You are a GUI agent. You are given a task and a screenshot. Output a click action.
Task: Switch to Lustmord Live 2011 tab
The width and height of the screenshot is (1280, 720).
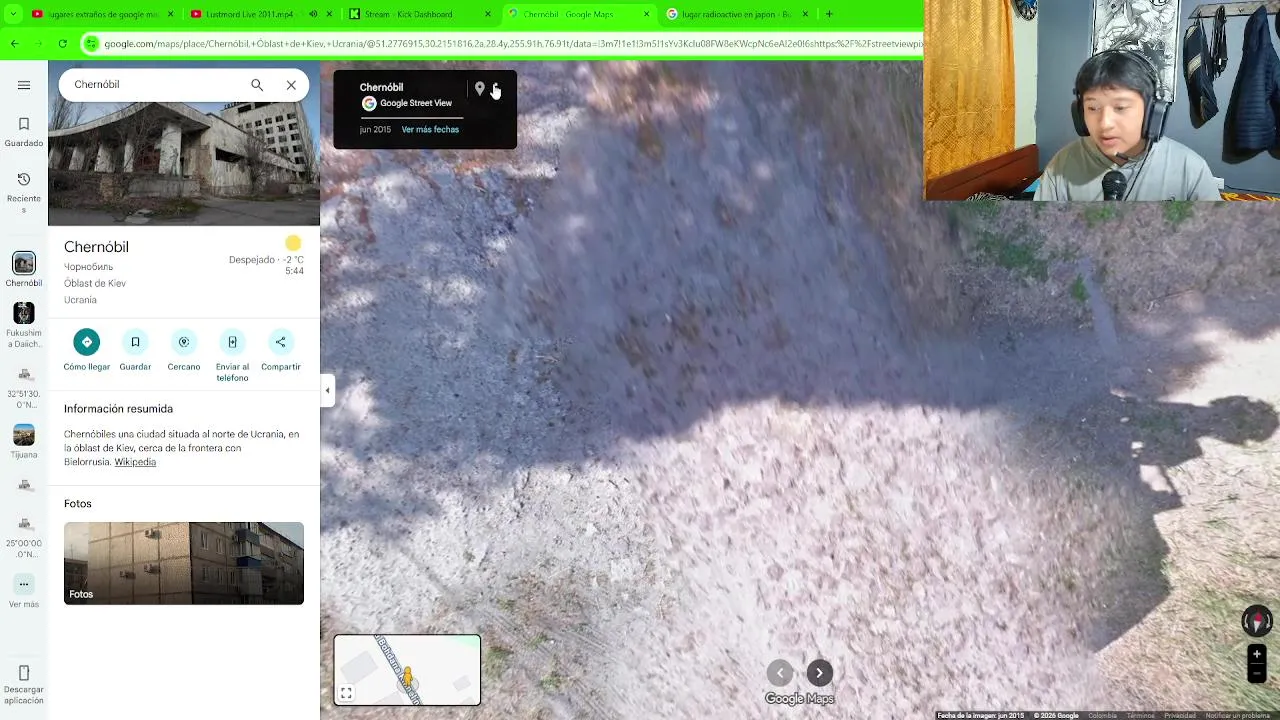pyautogui.click(x=250, y=14)
